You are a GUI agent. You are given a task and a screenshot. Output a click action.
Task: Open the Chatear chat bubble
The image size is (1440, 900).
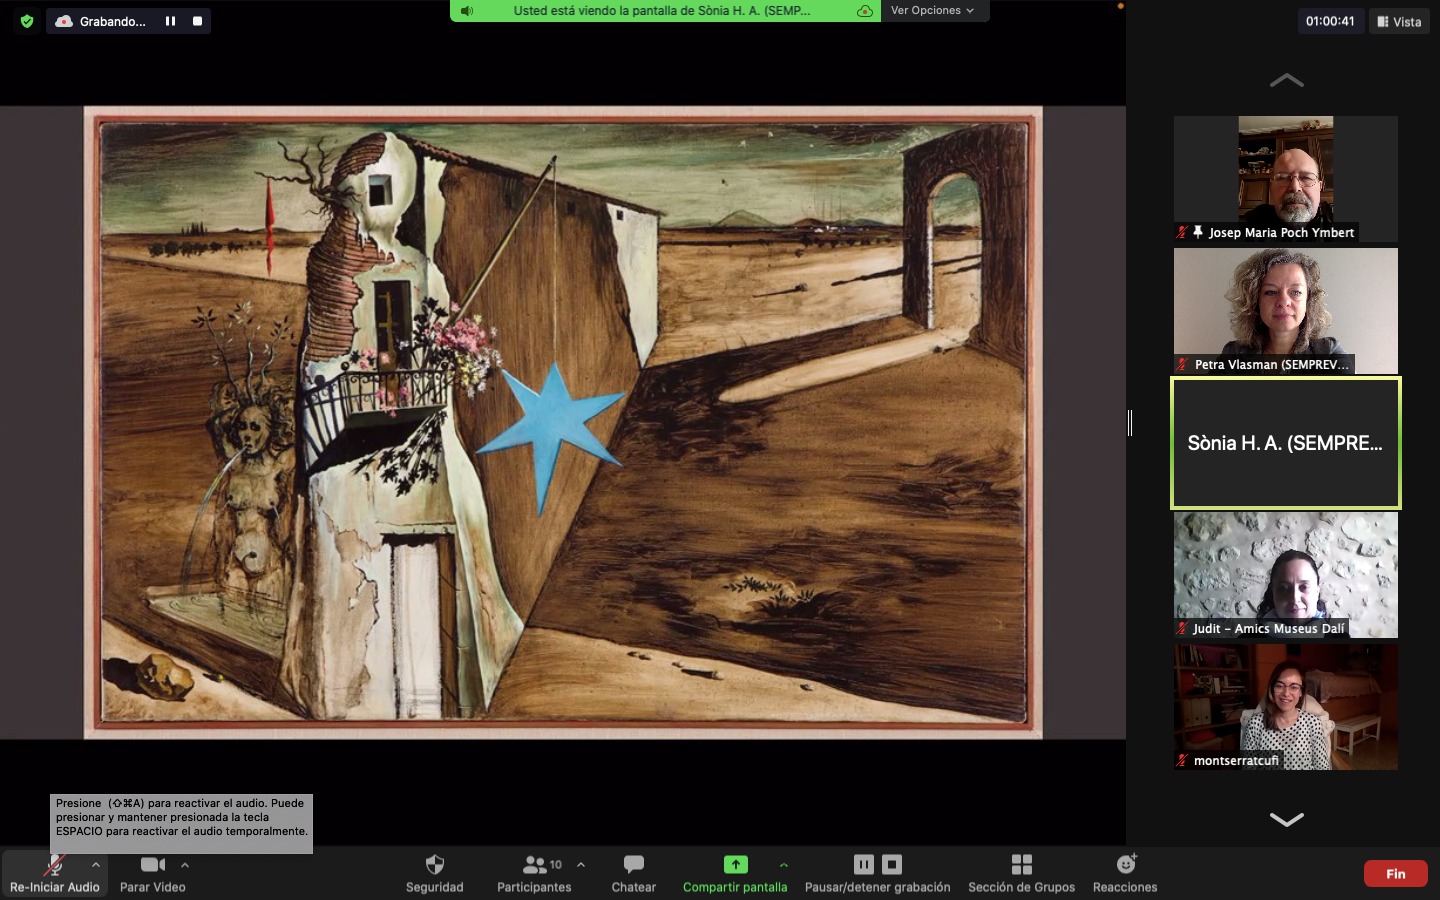(x=633, y=865)
